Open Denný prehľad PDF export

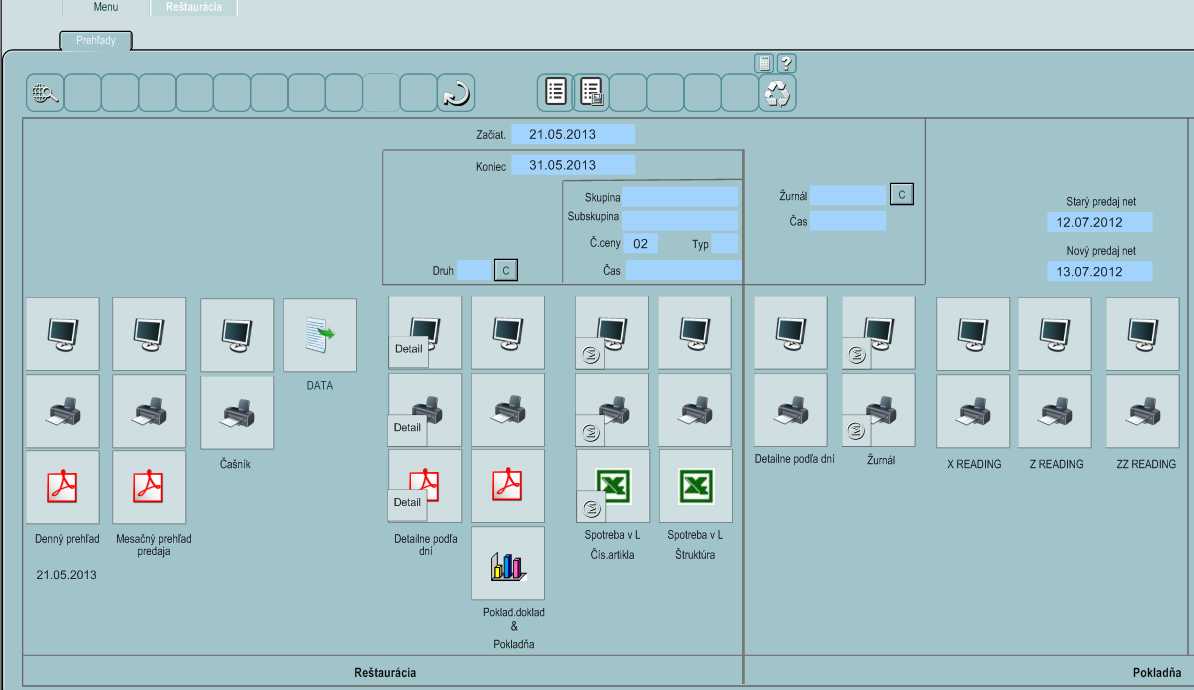[62, 487]
